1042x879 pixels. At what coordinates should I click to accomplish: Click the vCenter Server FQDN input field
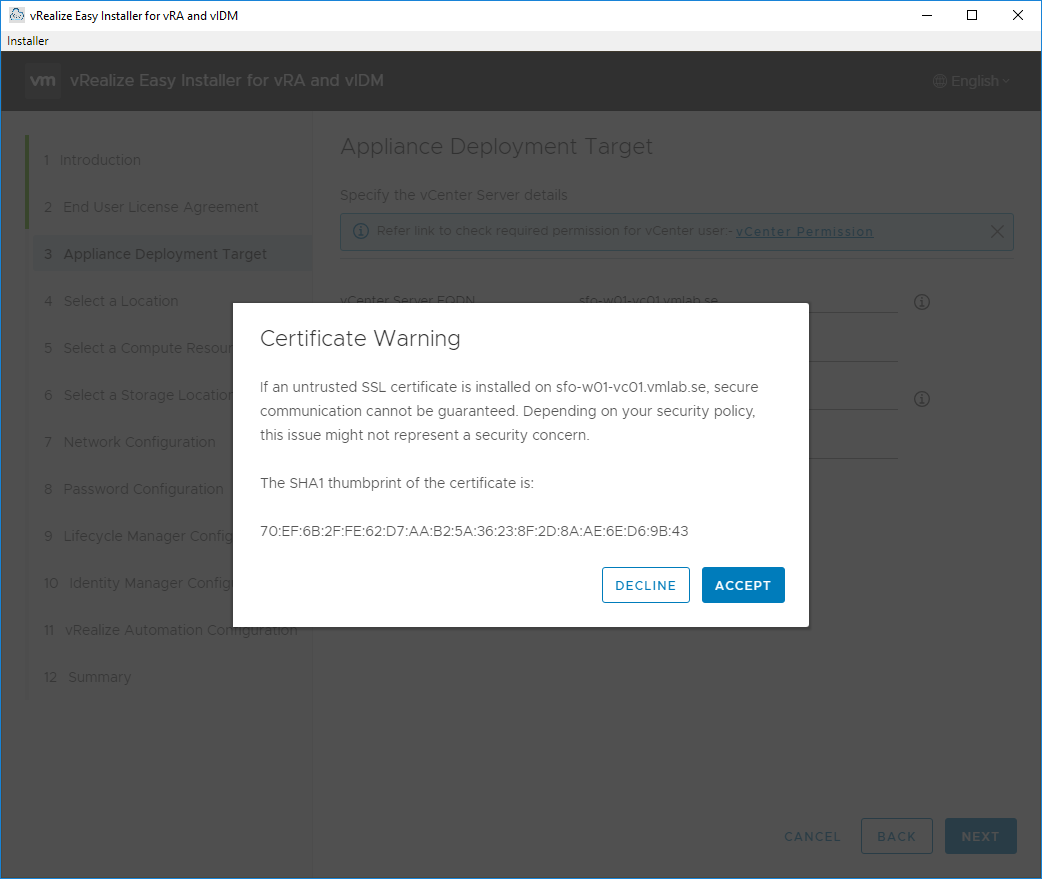click(x=738, y=300)
